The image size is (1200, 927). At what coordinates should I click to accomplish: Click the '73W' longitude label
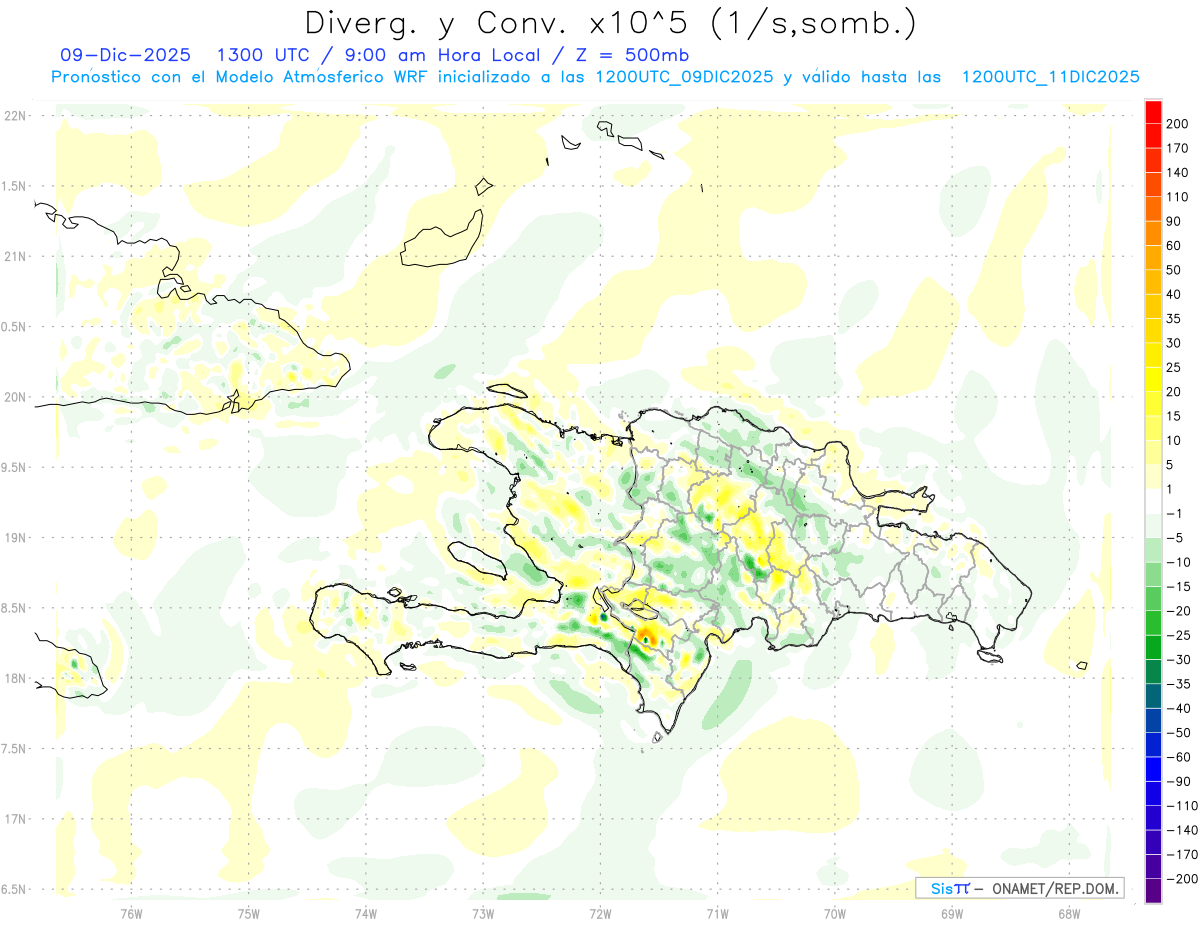483,914
